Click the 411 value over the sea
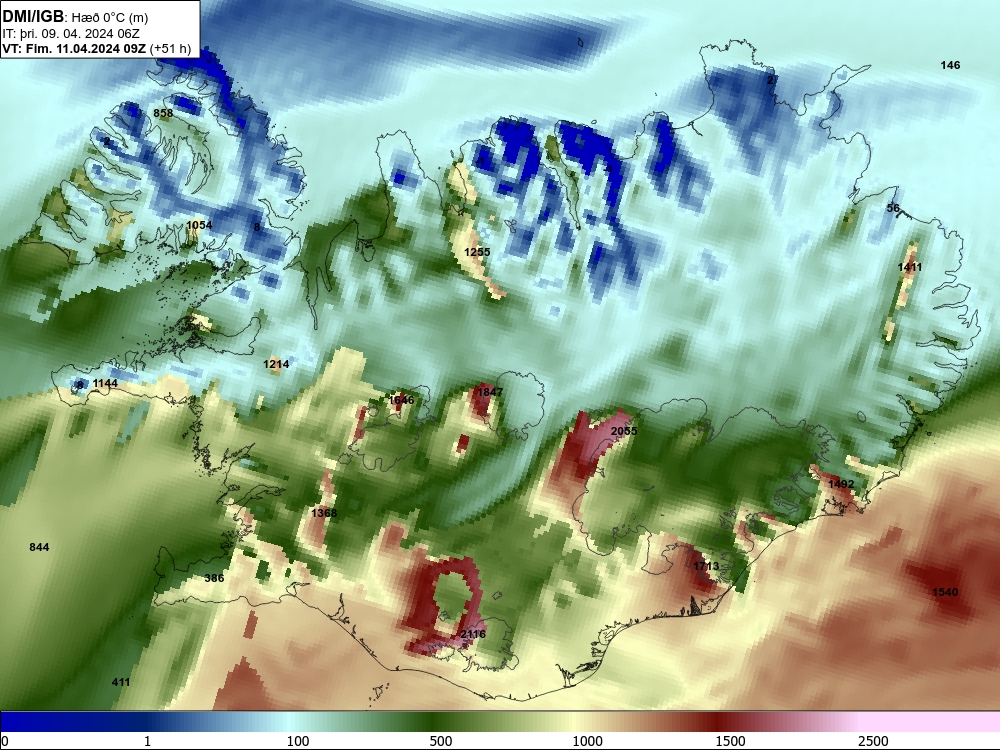Screen dimensions: 1000x750 pyautogui.click(x=121, y=682)
